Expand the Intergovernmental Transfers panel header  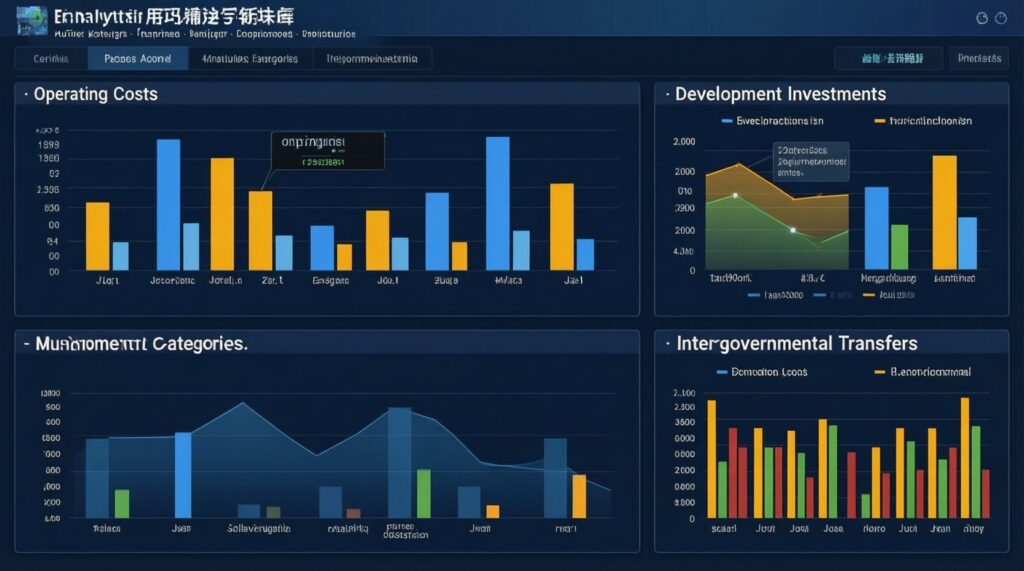[x=666, y=344]
